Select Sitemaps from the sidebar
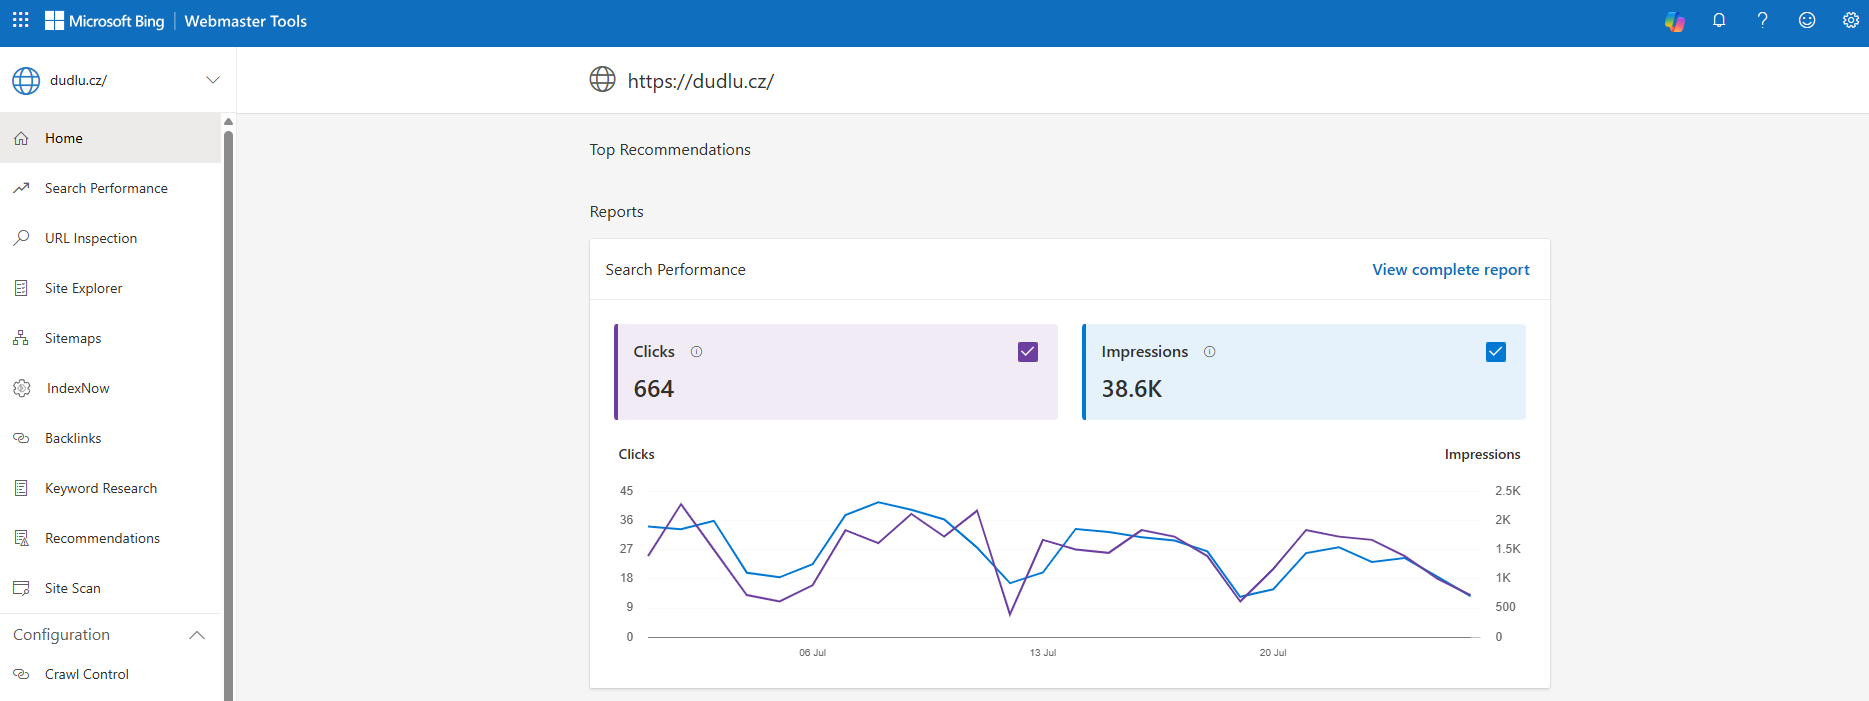 (73, 338)
